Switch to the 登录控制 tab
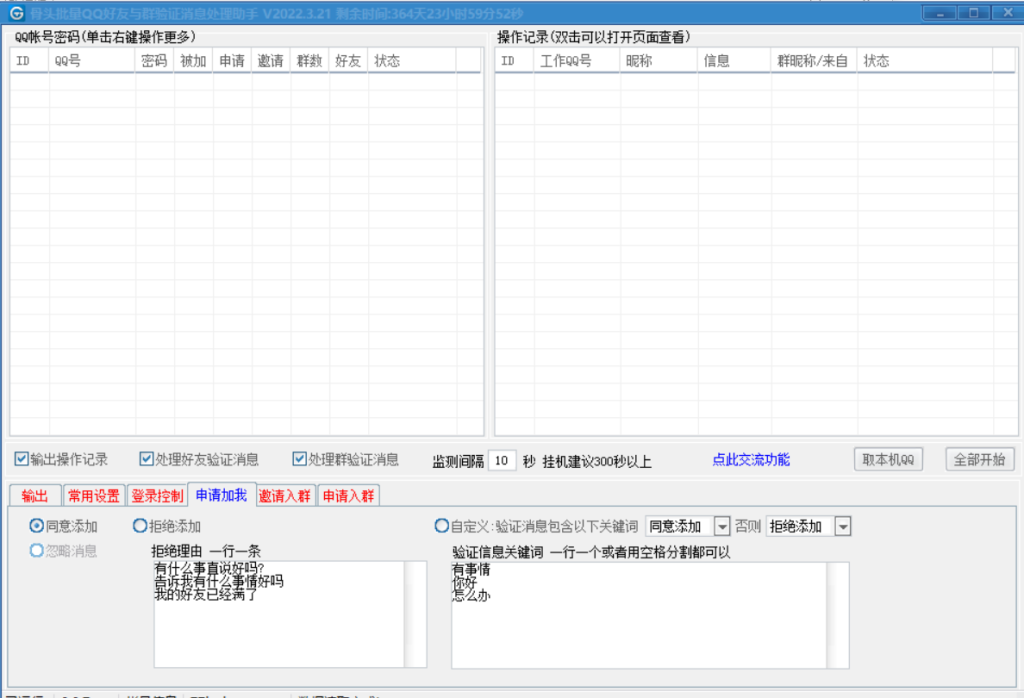 tap(157, 496)
